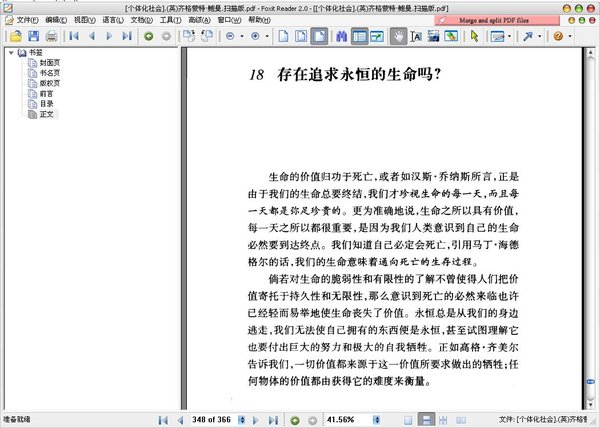600x428 pixels.
Task: Expand the arrow drawing tool dropdown
Action: point(539,37)
